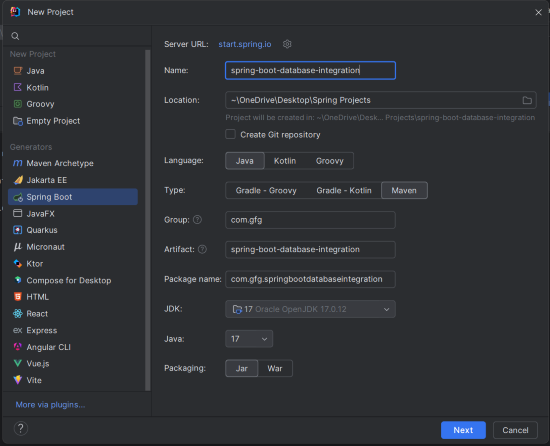Choose Gradle - Groovy build type
The image size is (550, 446).
coord(266,190)
